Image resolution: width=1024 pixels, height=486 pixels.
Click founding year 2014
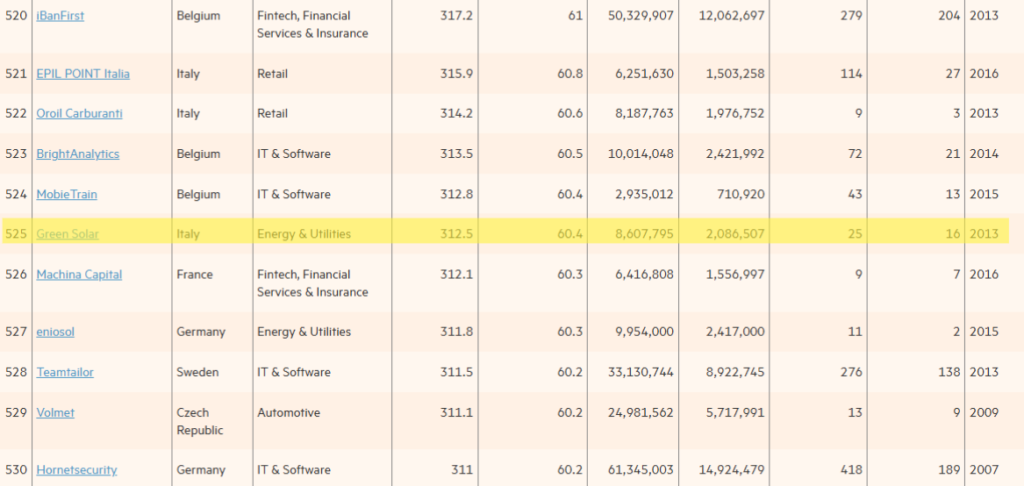coord(984,154)
